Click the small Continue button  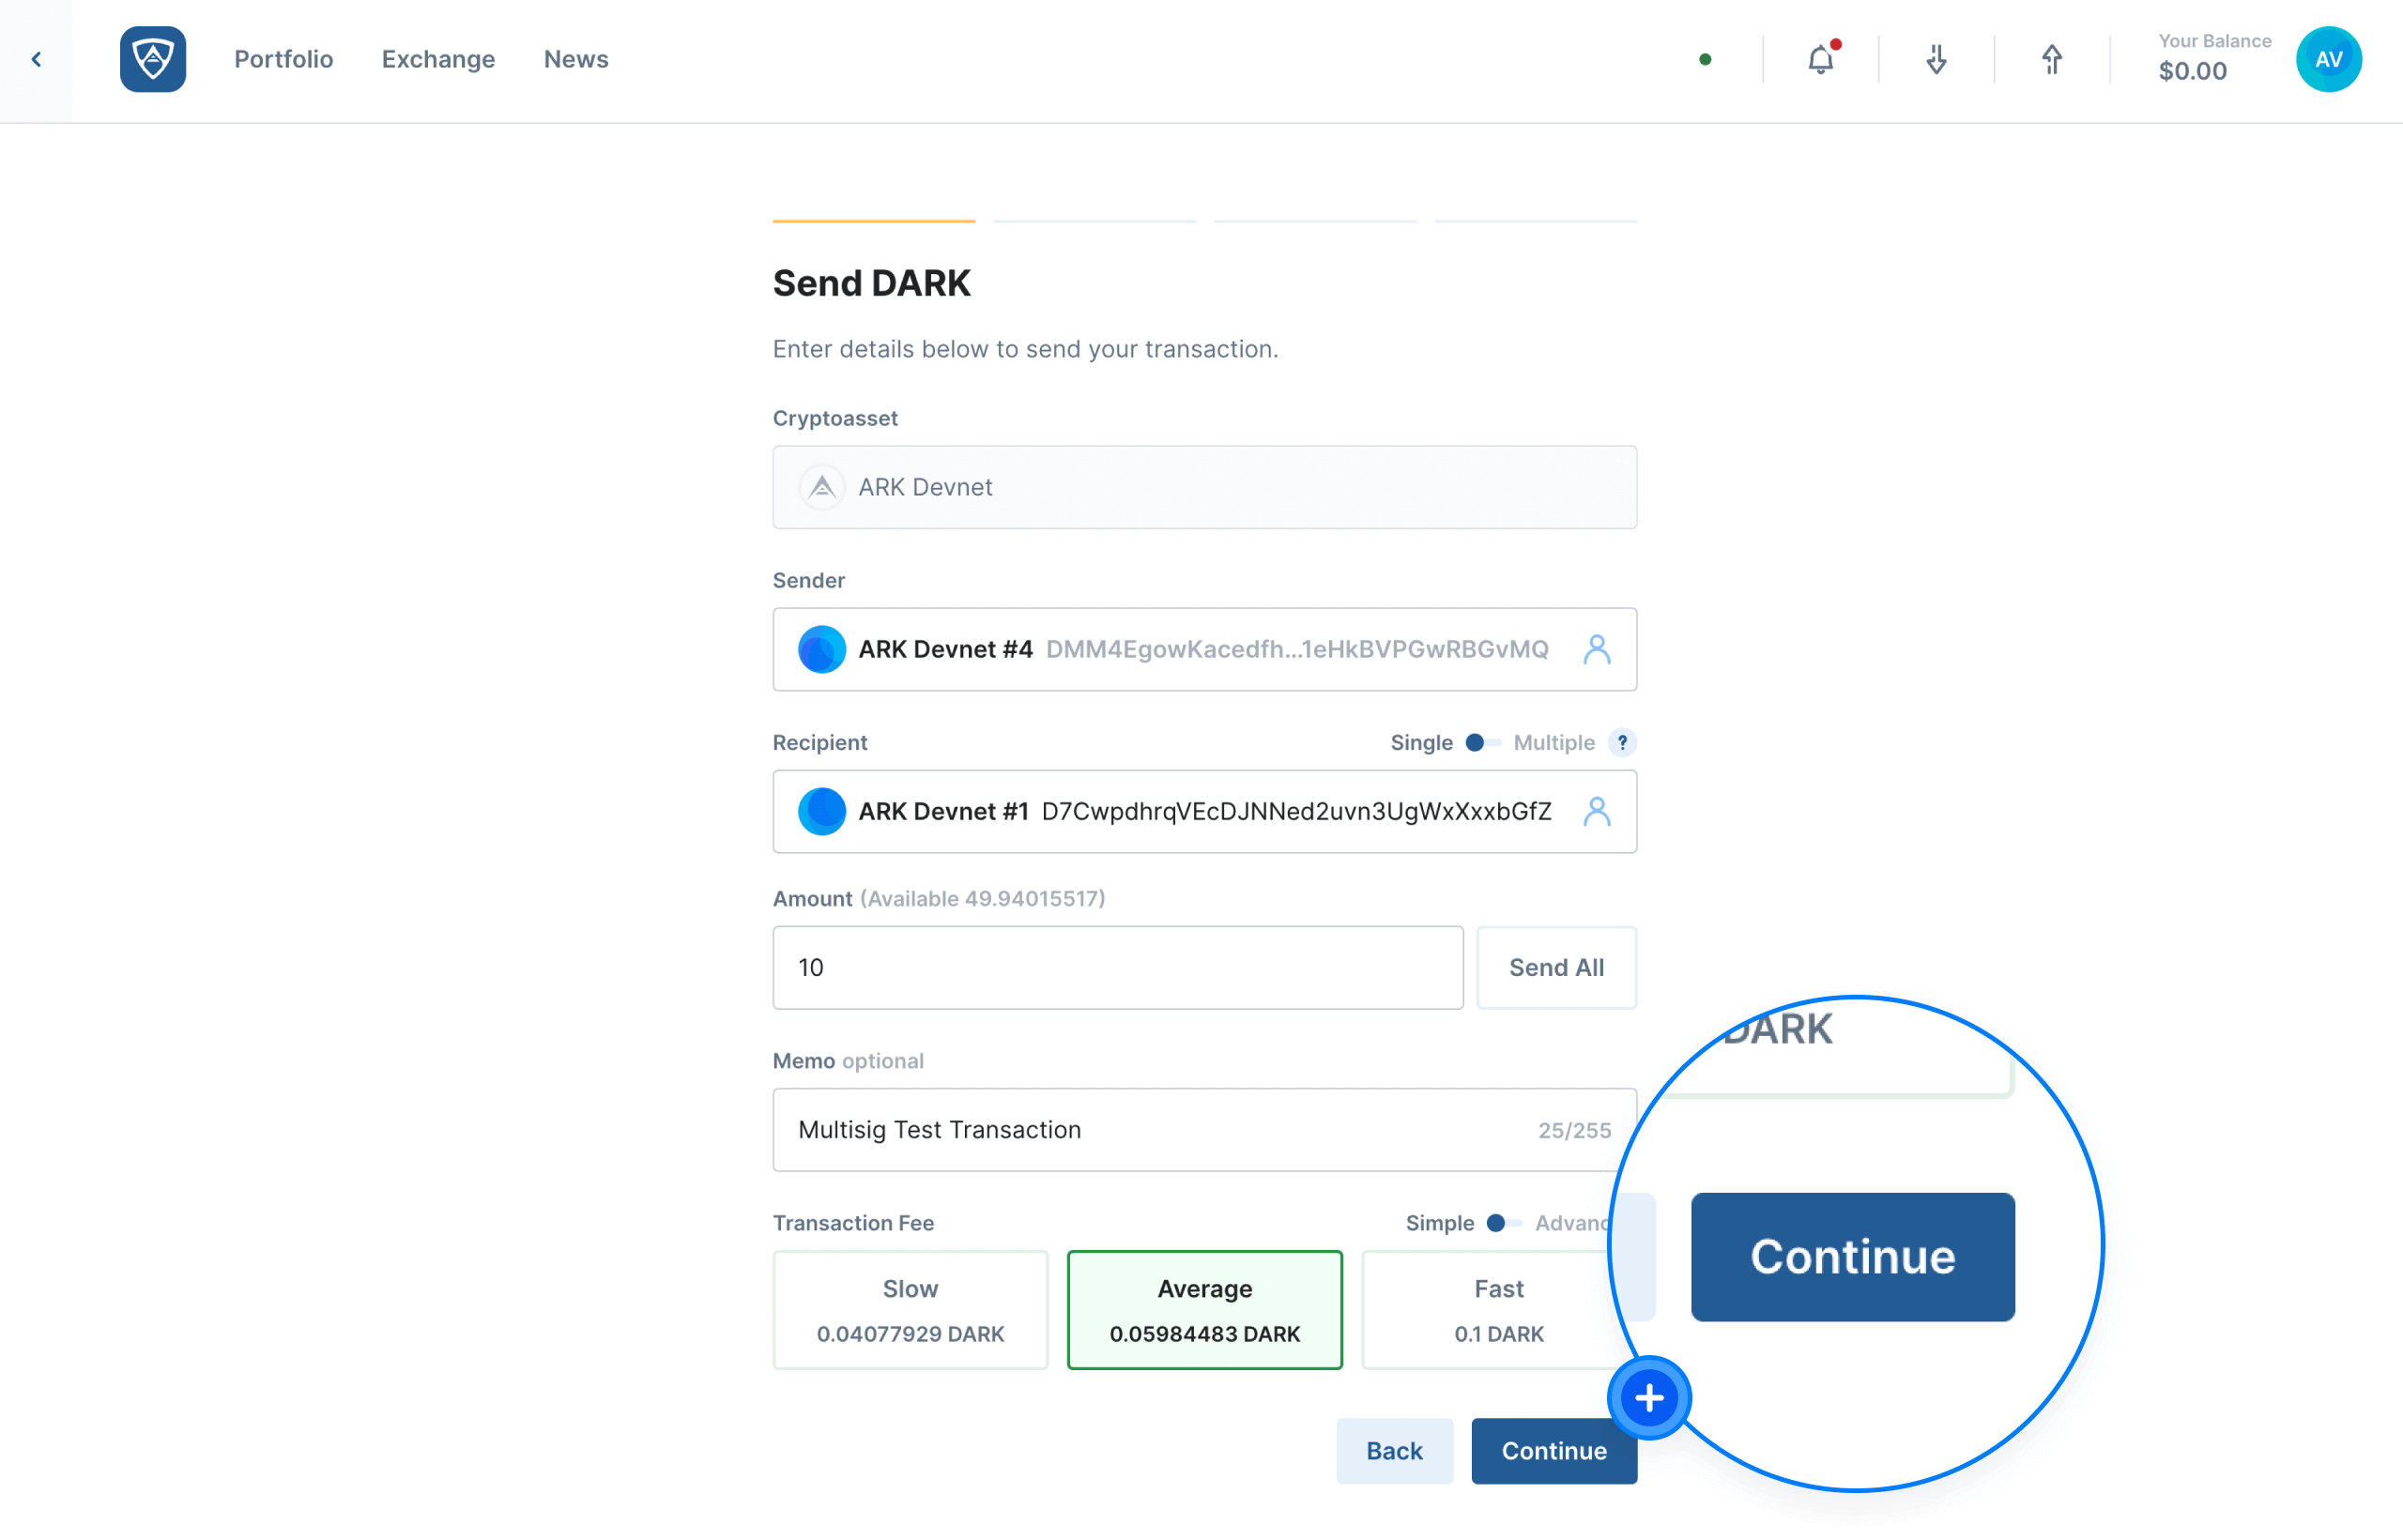[x=1553, y=1450]
